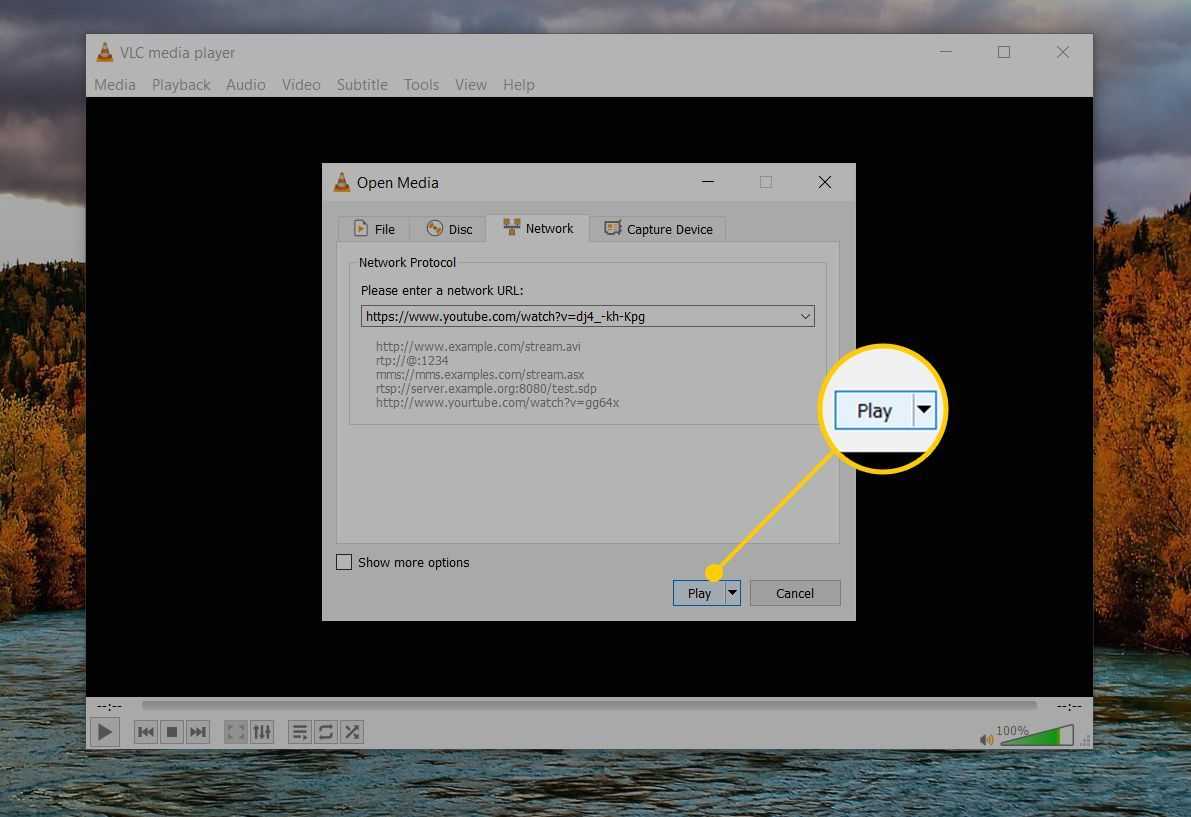Open the View menu

[x=471, y=85]
